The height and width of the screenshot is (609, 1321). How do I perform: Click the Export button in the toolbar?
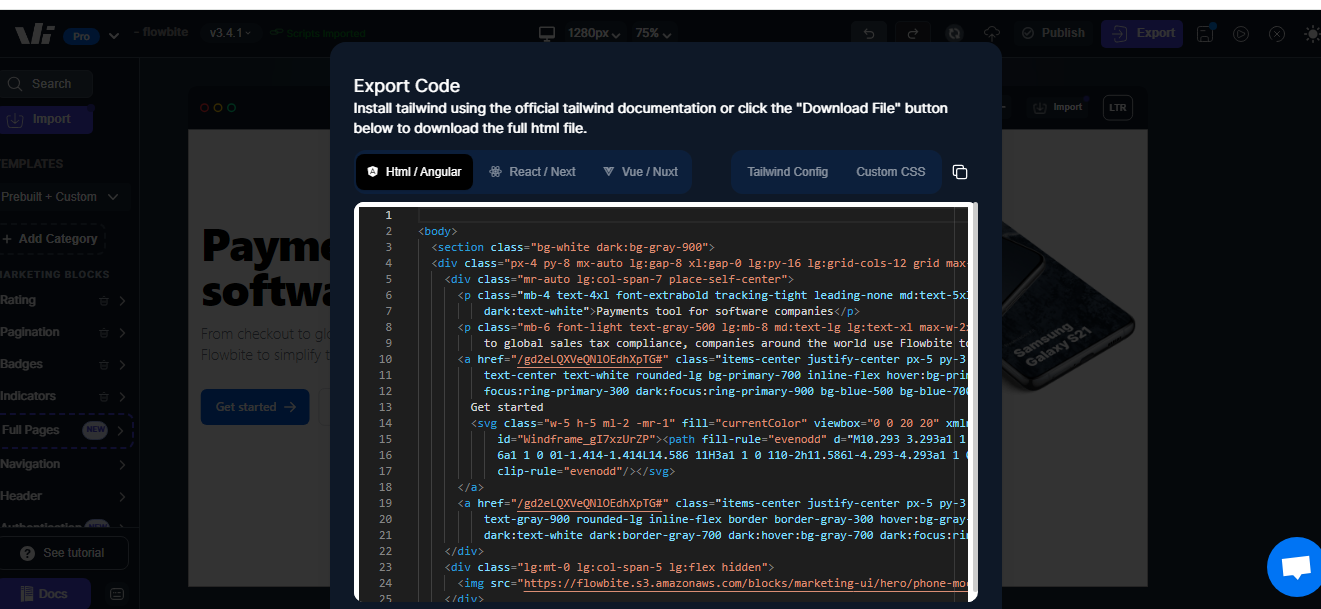point(1142,33)
